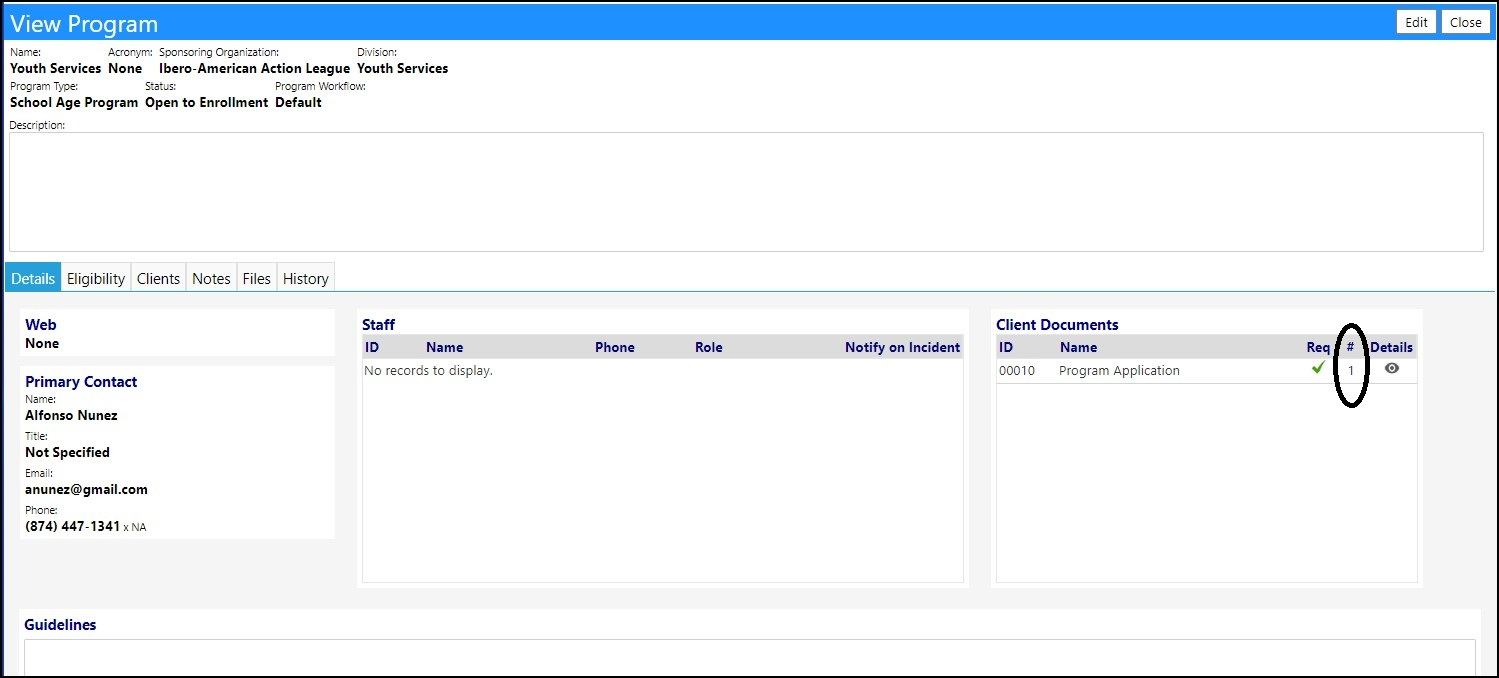Click the Ibero-American Action League organization name
1499x678 pixels.
coord(254,68)
